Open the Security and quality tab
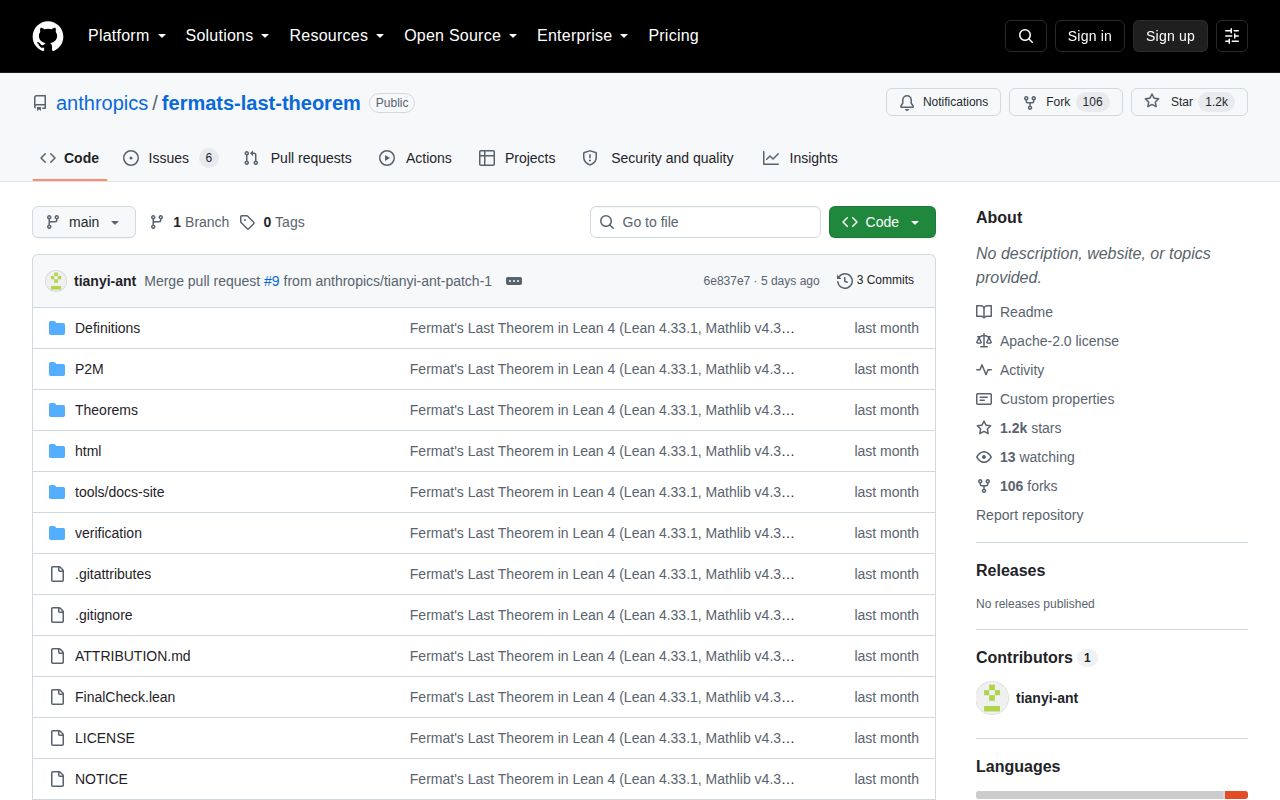Image resolution: width=1280 pixels, height=800 pixels. (x=658, y=158)
